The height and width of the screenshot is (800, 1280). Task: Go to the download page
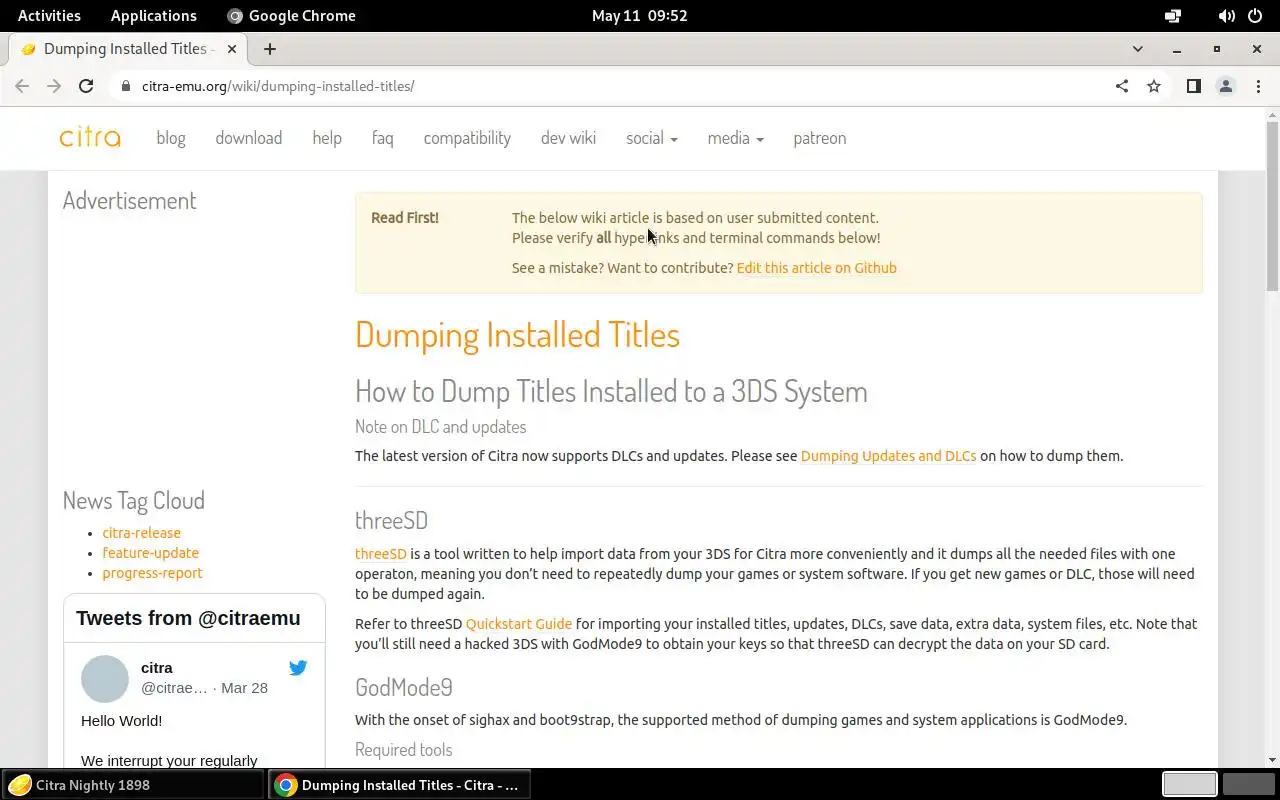pyautogui.click(x=249, y=138)
